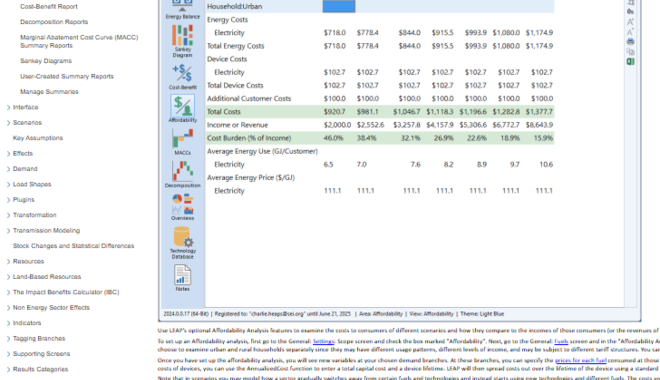Select the Affordability view icon
Screen dimensions: 660x380
tap(182, 109)
